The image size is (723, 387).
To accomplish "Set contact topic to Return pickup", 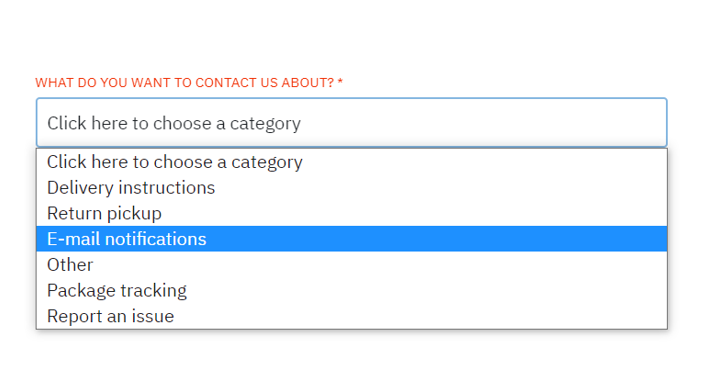I will [x=352, y=214].
